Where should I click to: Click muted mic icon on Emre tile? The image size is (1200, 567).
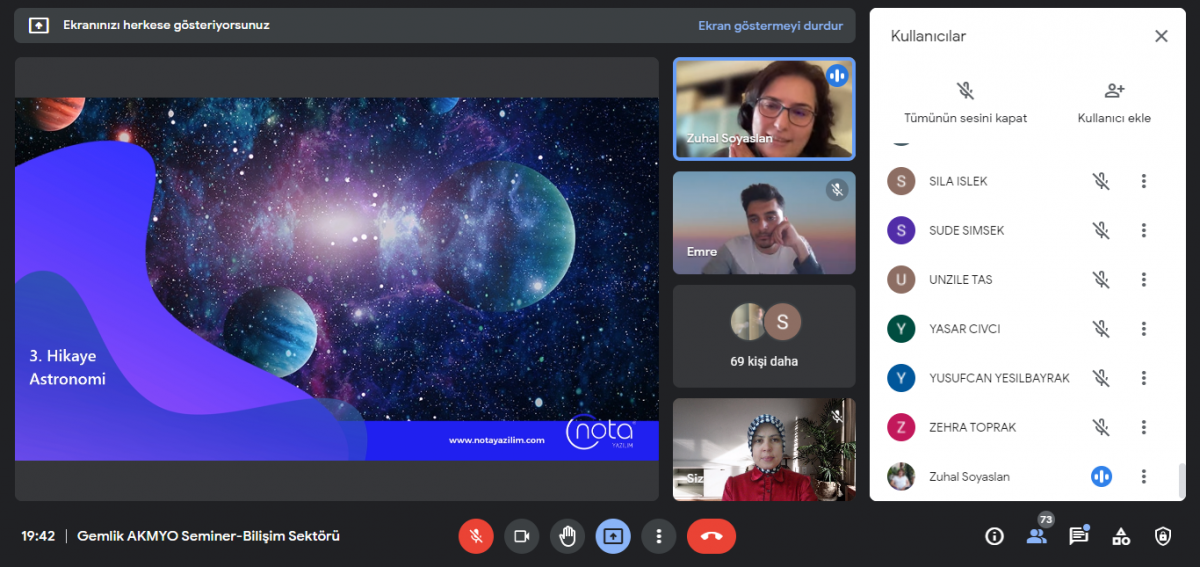[837, 189]
